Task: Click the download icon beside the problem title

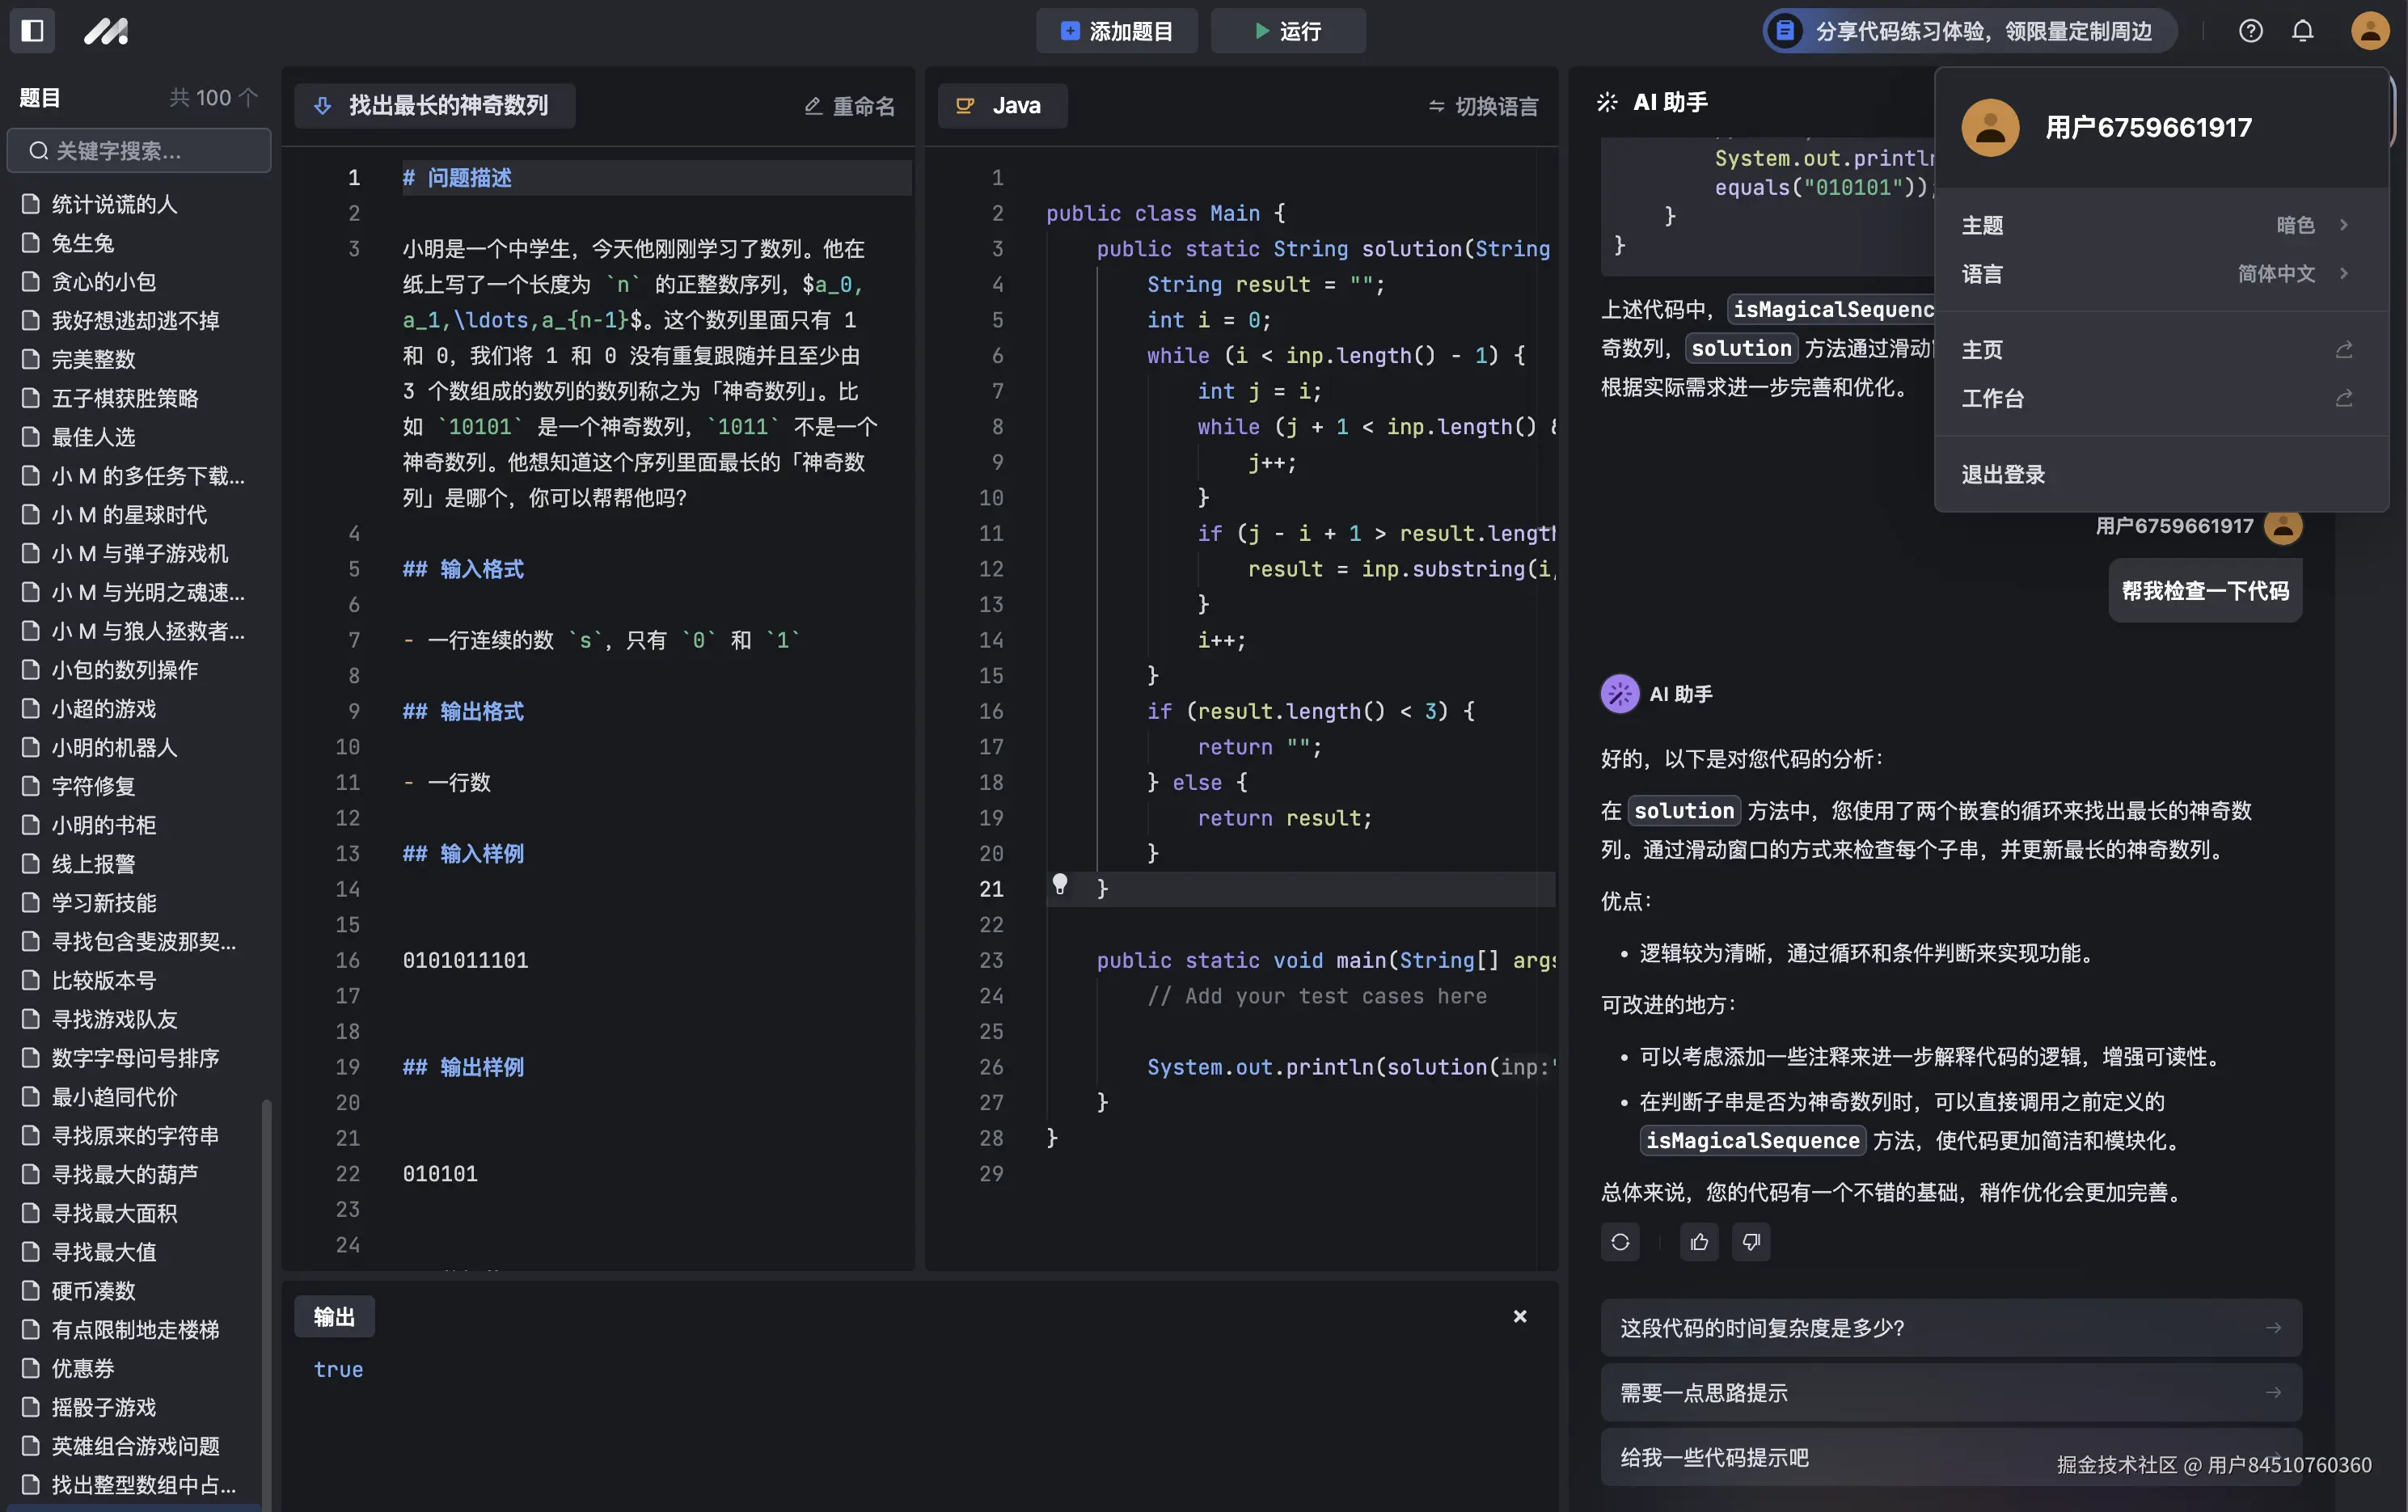Action: pyautogui.click(x=322, y=105)
